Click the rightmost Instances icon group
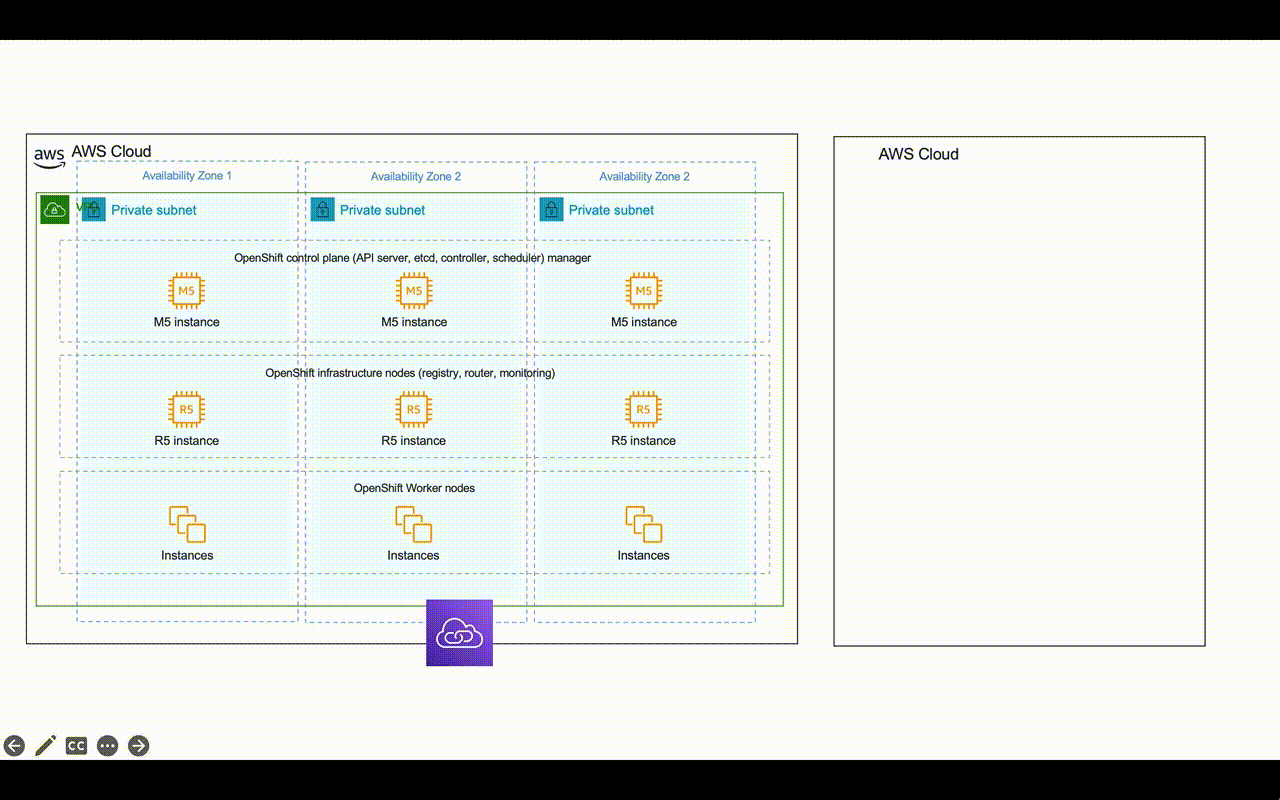Screen dimensions: 1280x800 coord(643,522)
